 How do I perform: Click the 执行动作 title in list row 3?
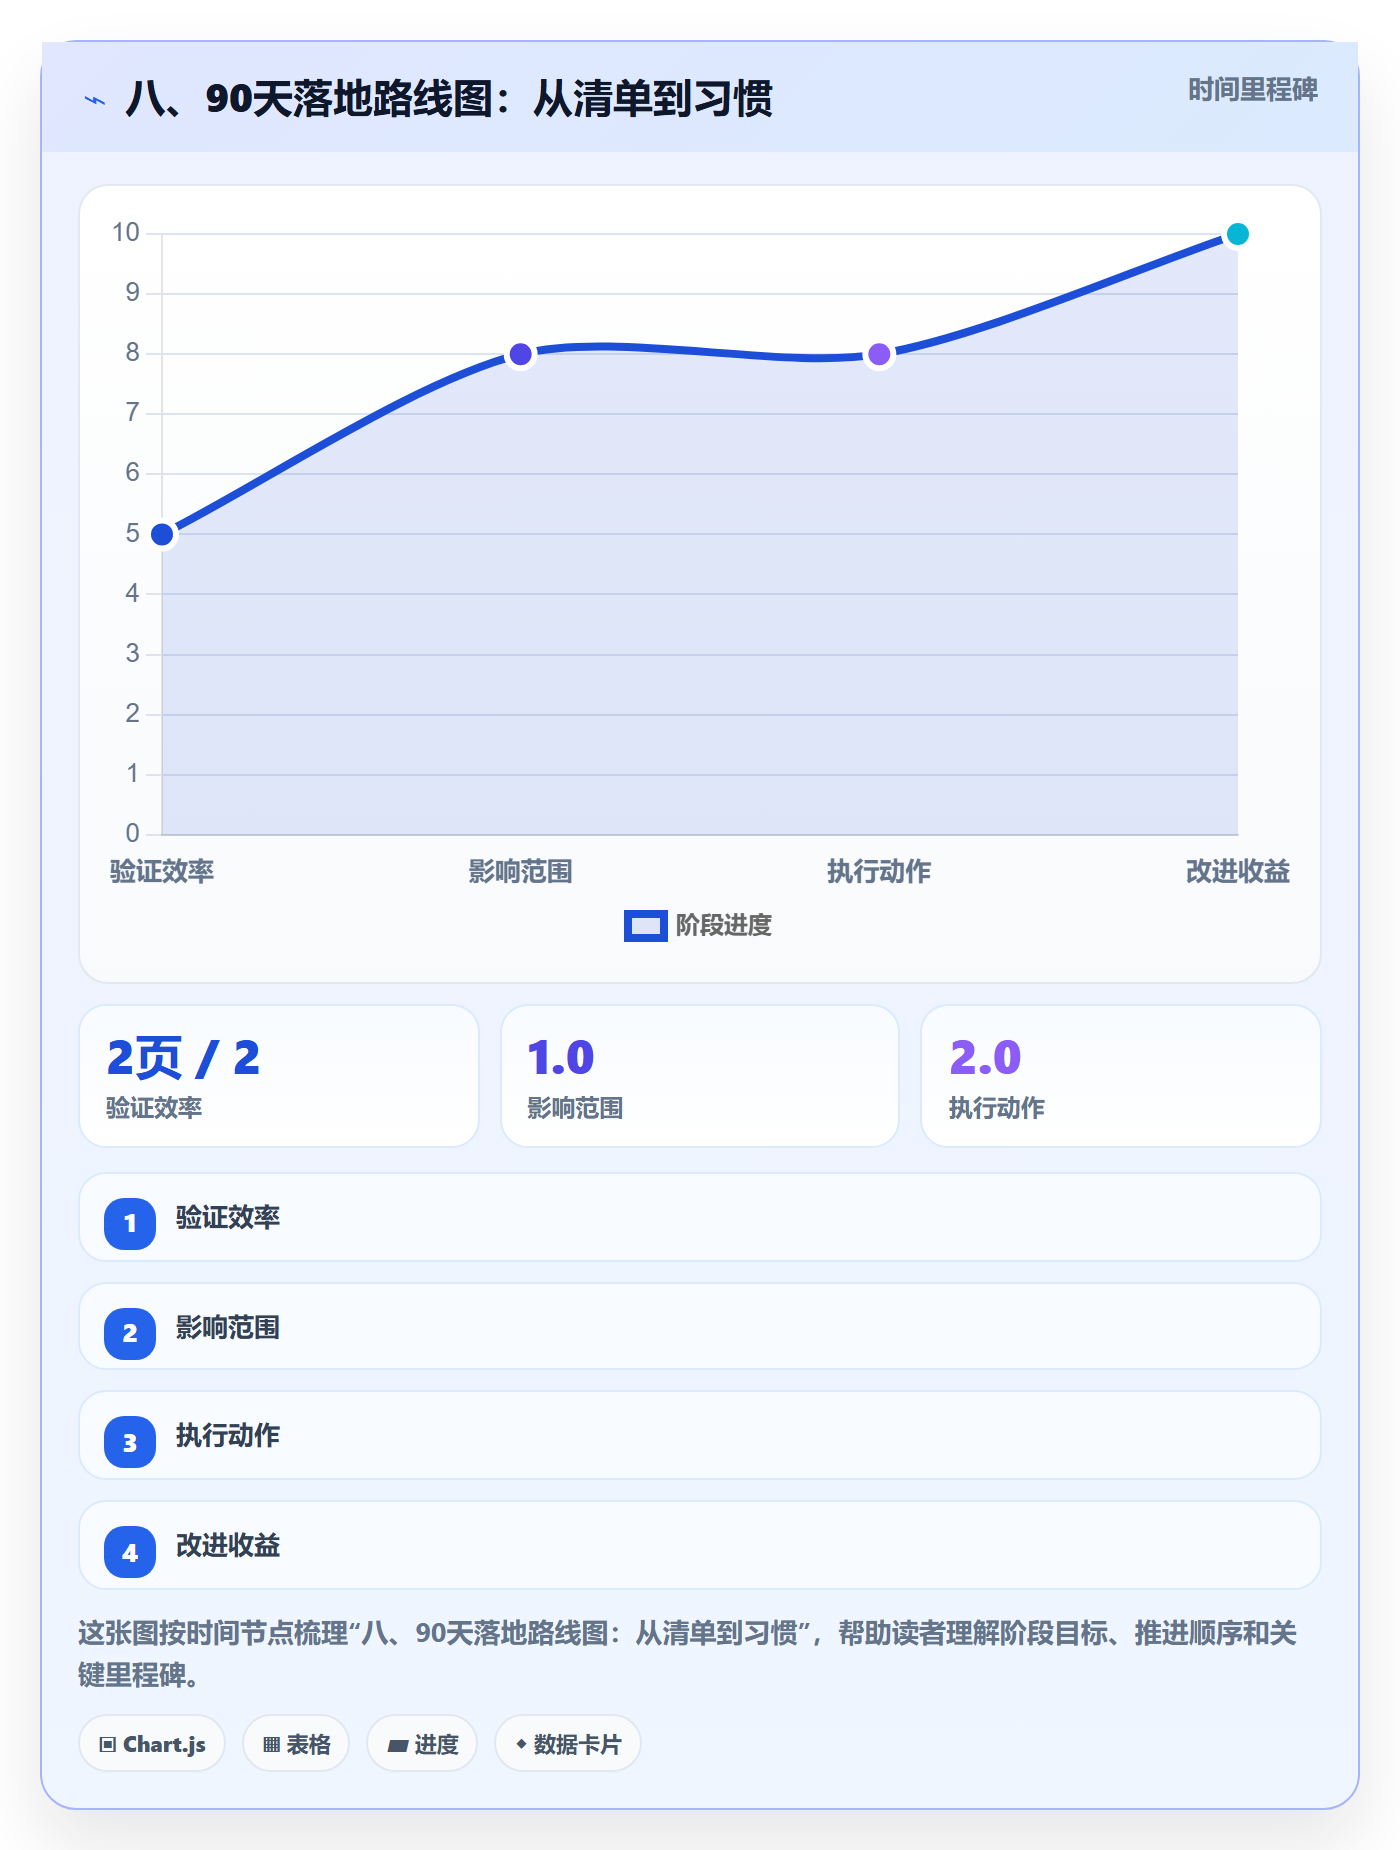pos(228,1436)
